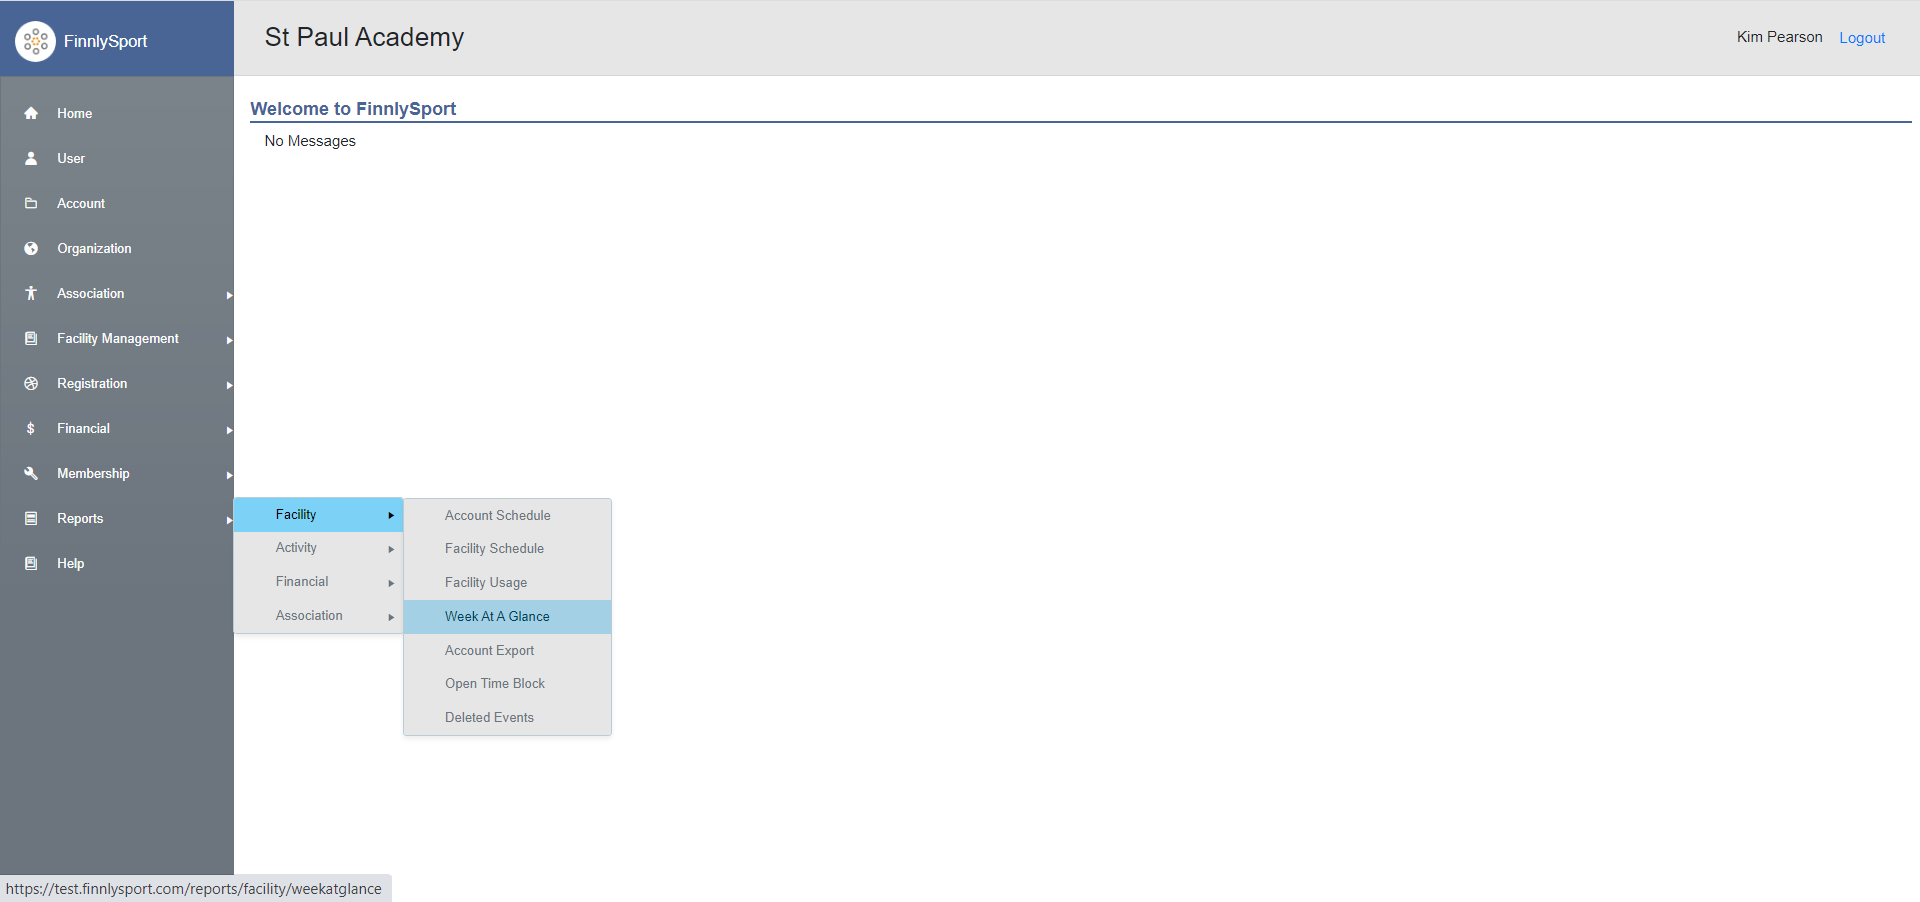Open the Facility reports submenu item

[x=318, y=514]
